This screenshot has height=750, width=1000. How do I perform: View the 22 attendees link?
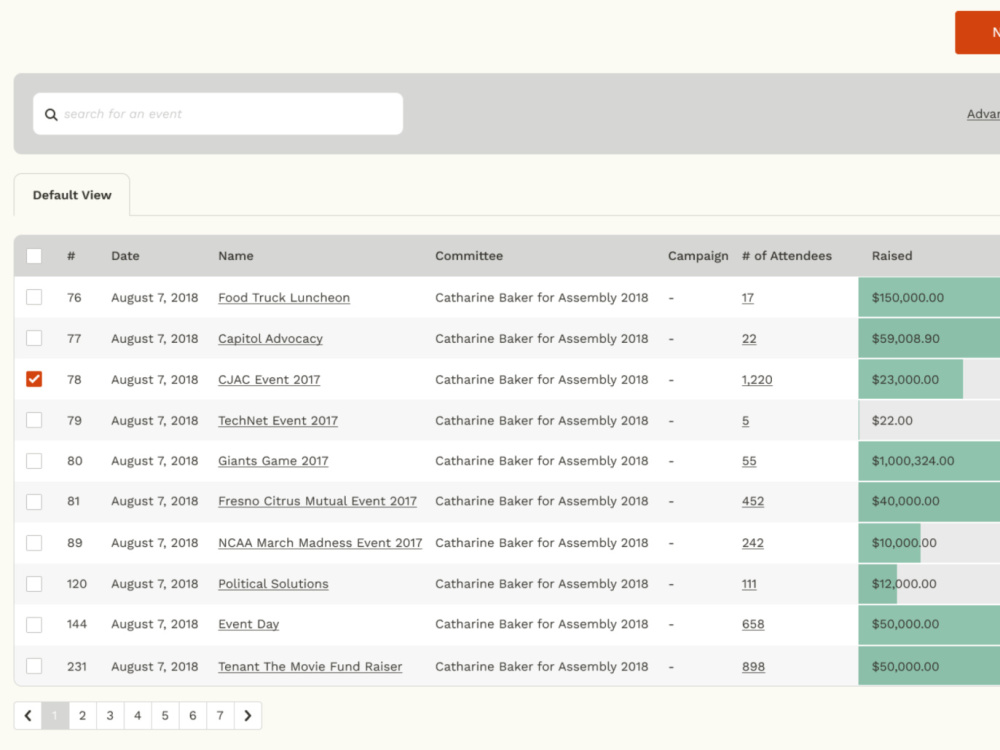click(749, 339)
